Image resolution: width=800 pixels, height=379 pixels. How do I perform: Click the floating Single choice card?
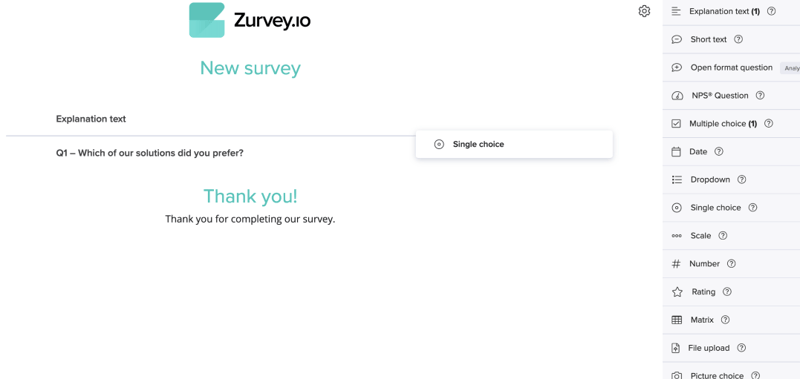(514, 144)
